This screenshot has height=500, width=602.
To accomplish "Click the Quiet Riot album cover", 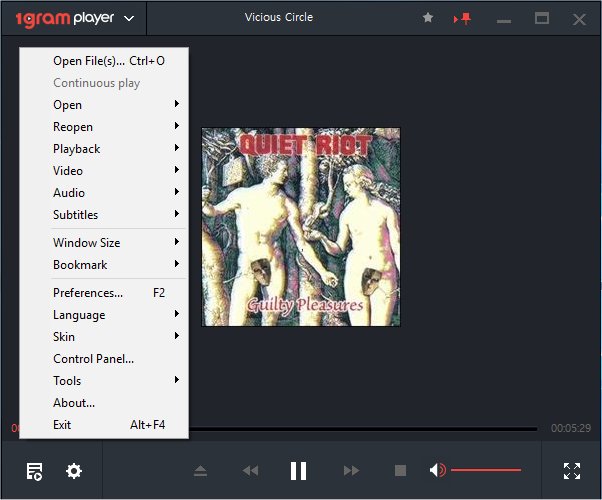I will [x=301, y=227].
